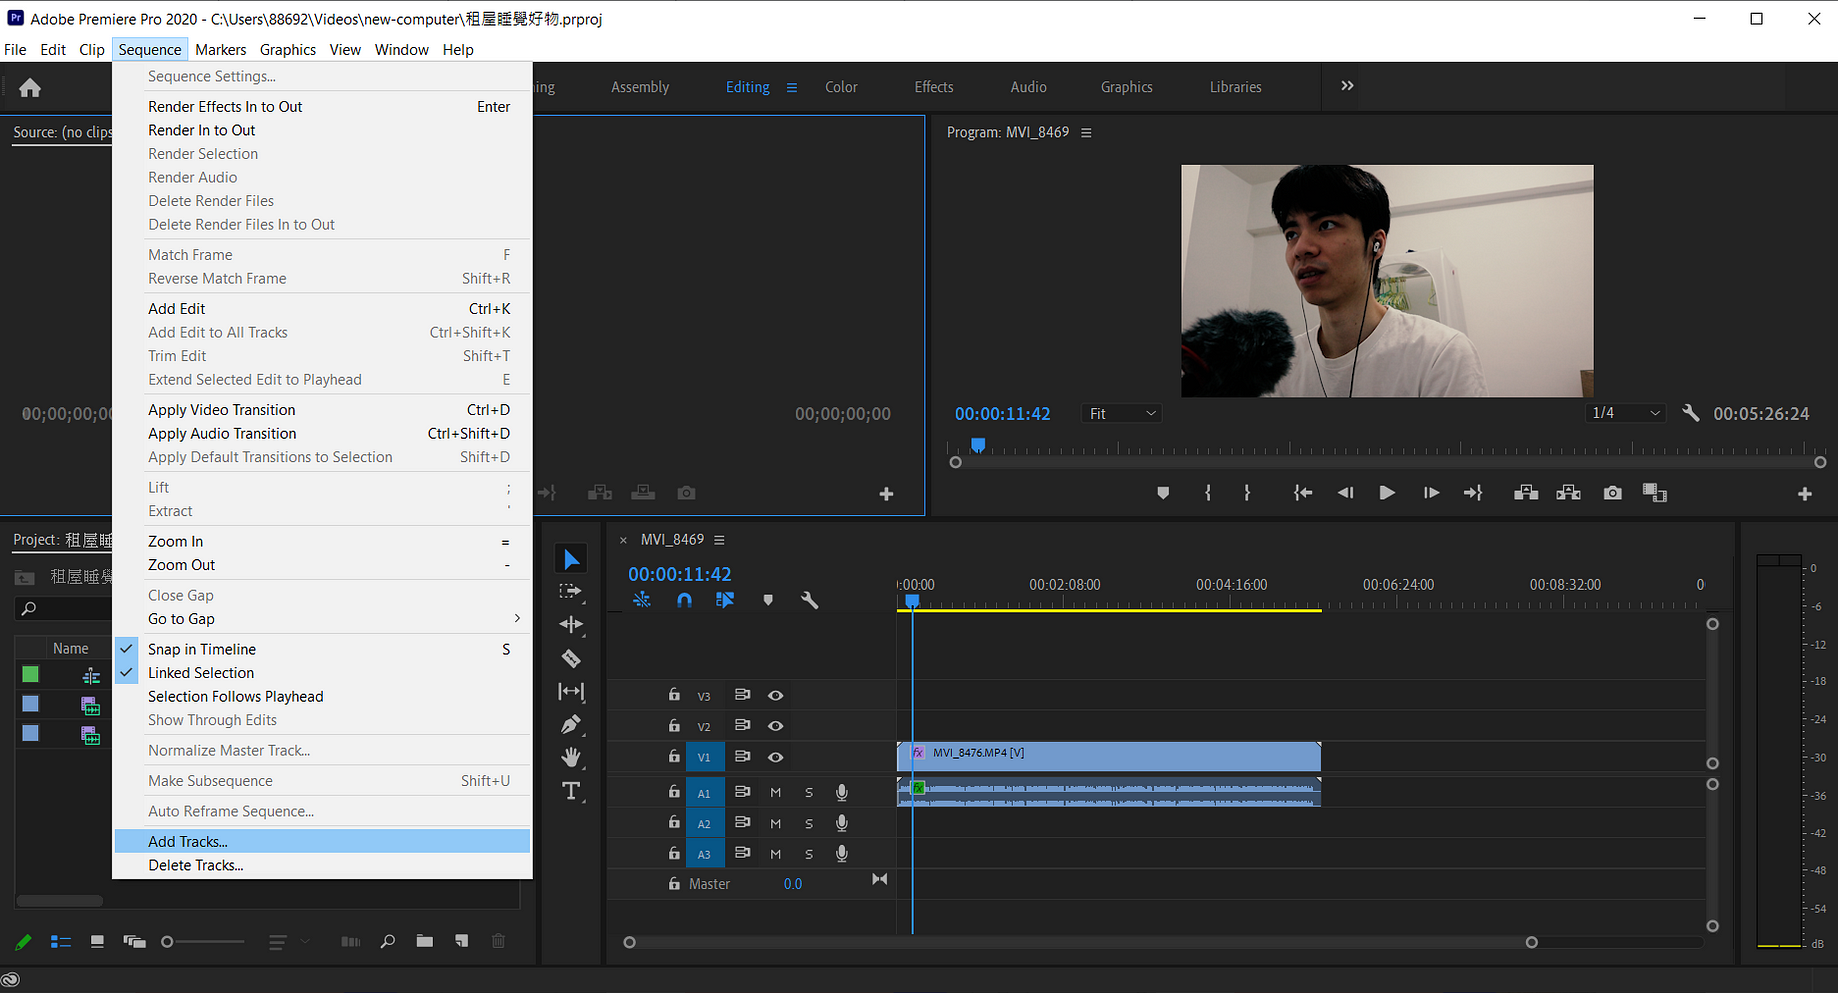
Task: Select the Selection arrow tool
Action: (571, 559)
